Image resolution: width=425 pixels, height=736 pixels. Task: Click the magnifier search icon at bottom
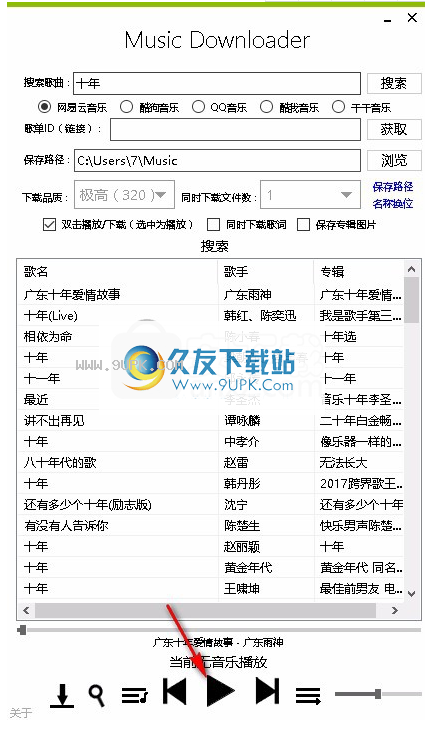[96, 695]
